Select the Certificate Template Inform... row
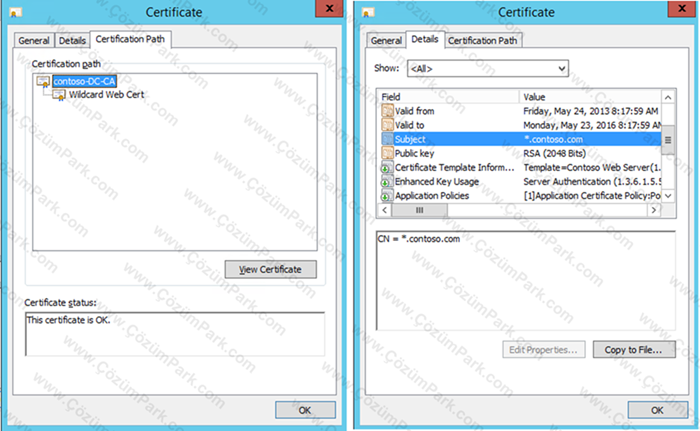 (521, 167)
